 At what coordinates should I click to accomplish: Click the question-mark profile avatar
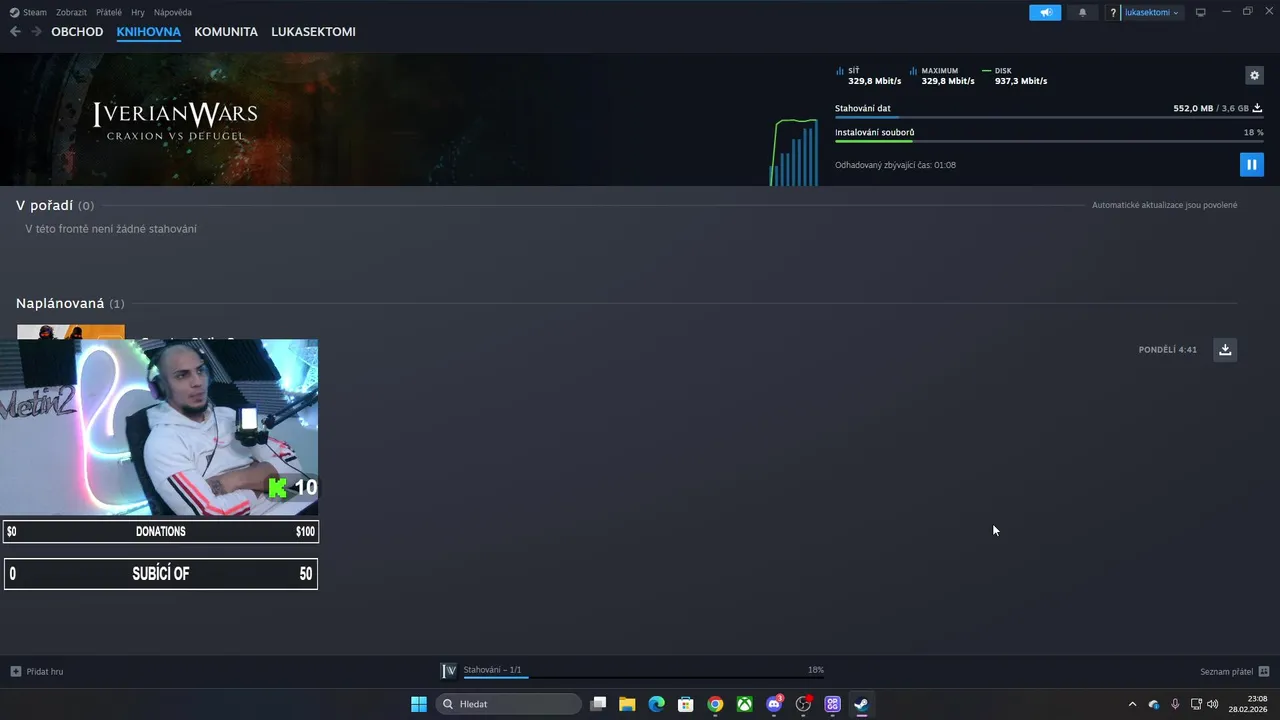pos(1113,13)
